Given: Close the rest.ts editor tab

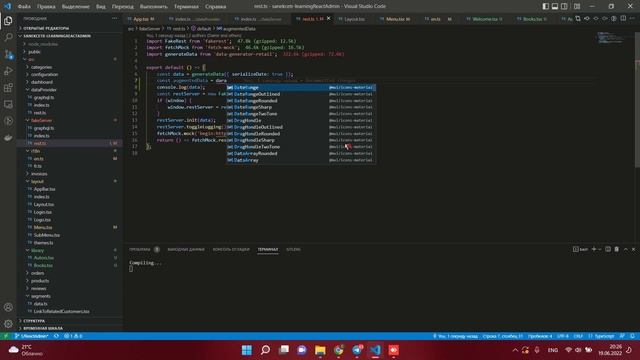Looking at the screenshot, I should tap(329, 18).
